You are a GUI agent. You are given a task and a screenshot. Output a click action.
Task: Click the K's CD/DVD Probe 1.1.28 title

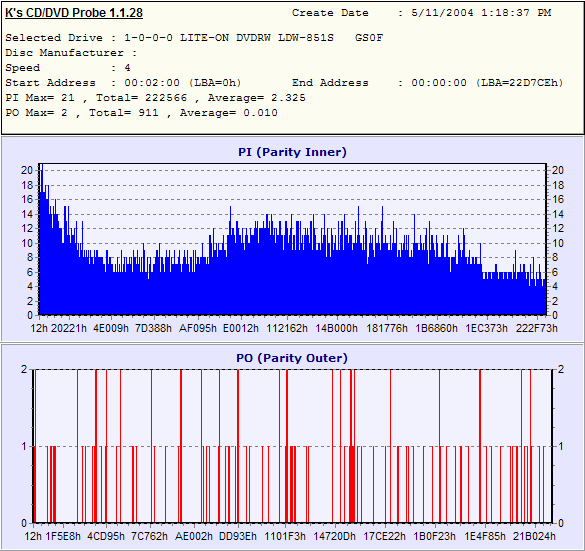pyautogui.click(x=74, y=13)
